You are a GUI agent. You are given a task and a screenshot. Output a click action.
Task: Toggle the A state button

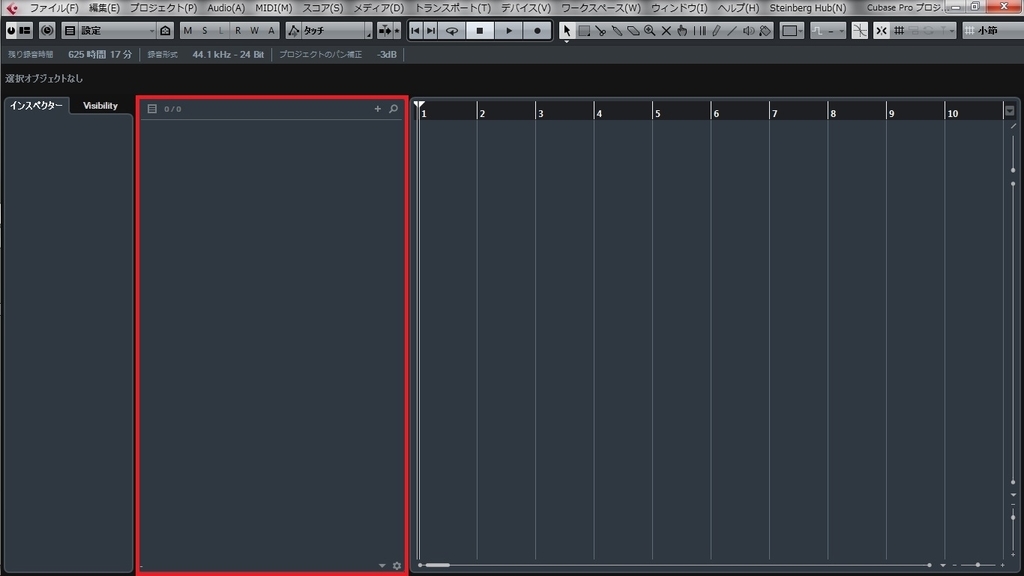[271, 31]
